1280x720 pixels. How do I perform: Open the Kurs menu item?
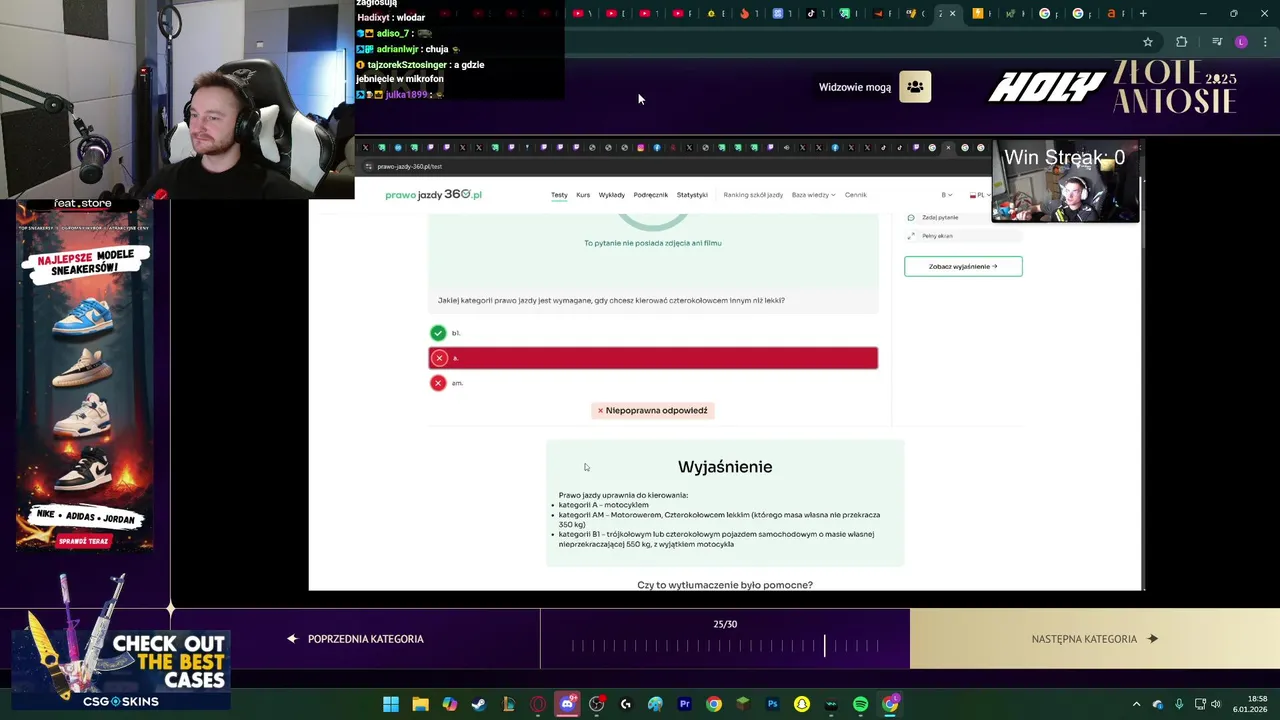[x=583, y=195]
